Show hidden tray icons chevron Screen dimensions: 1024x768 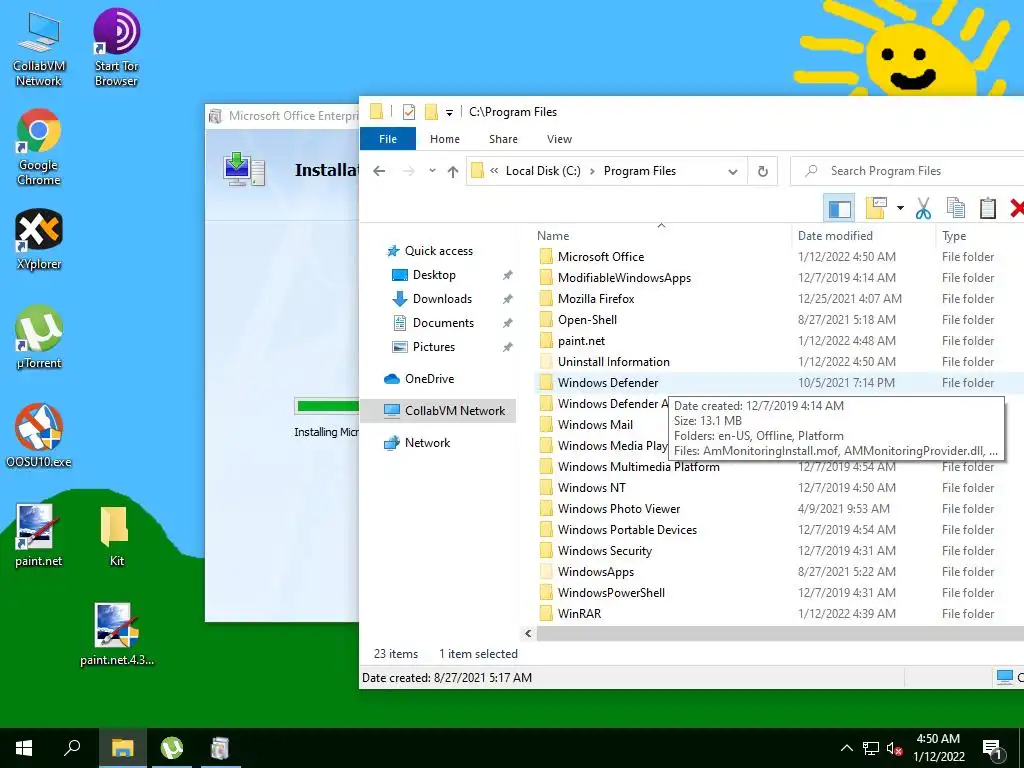click(x=846, y=748)
